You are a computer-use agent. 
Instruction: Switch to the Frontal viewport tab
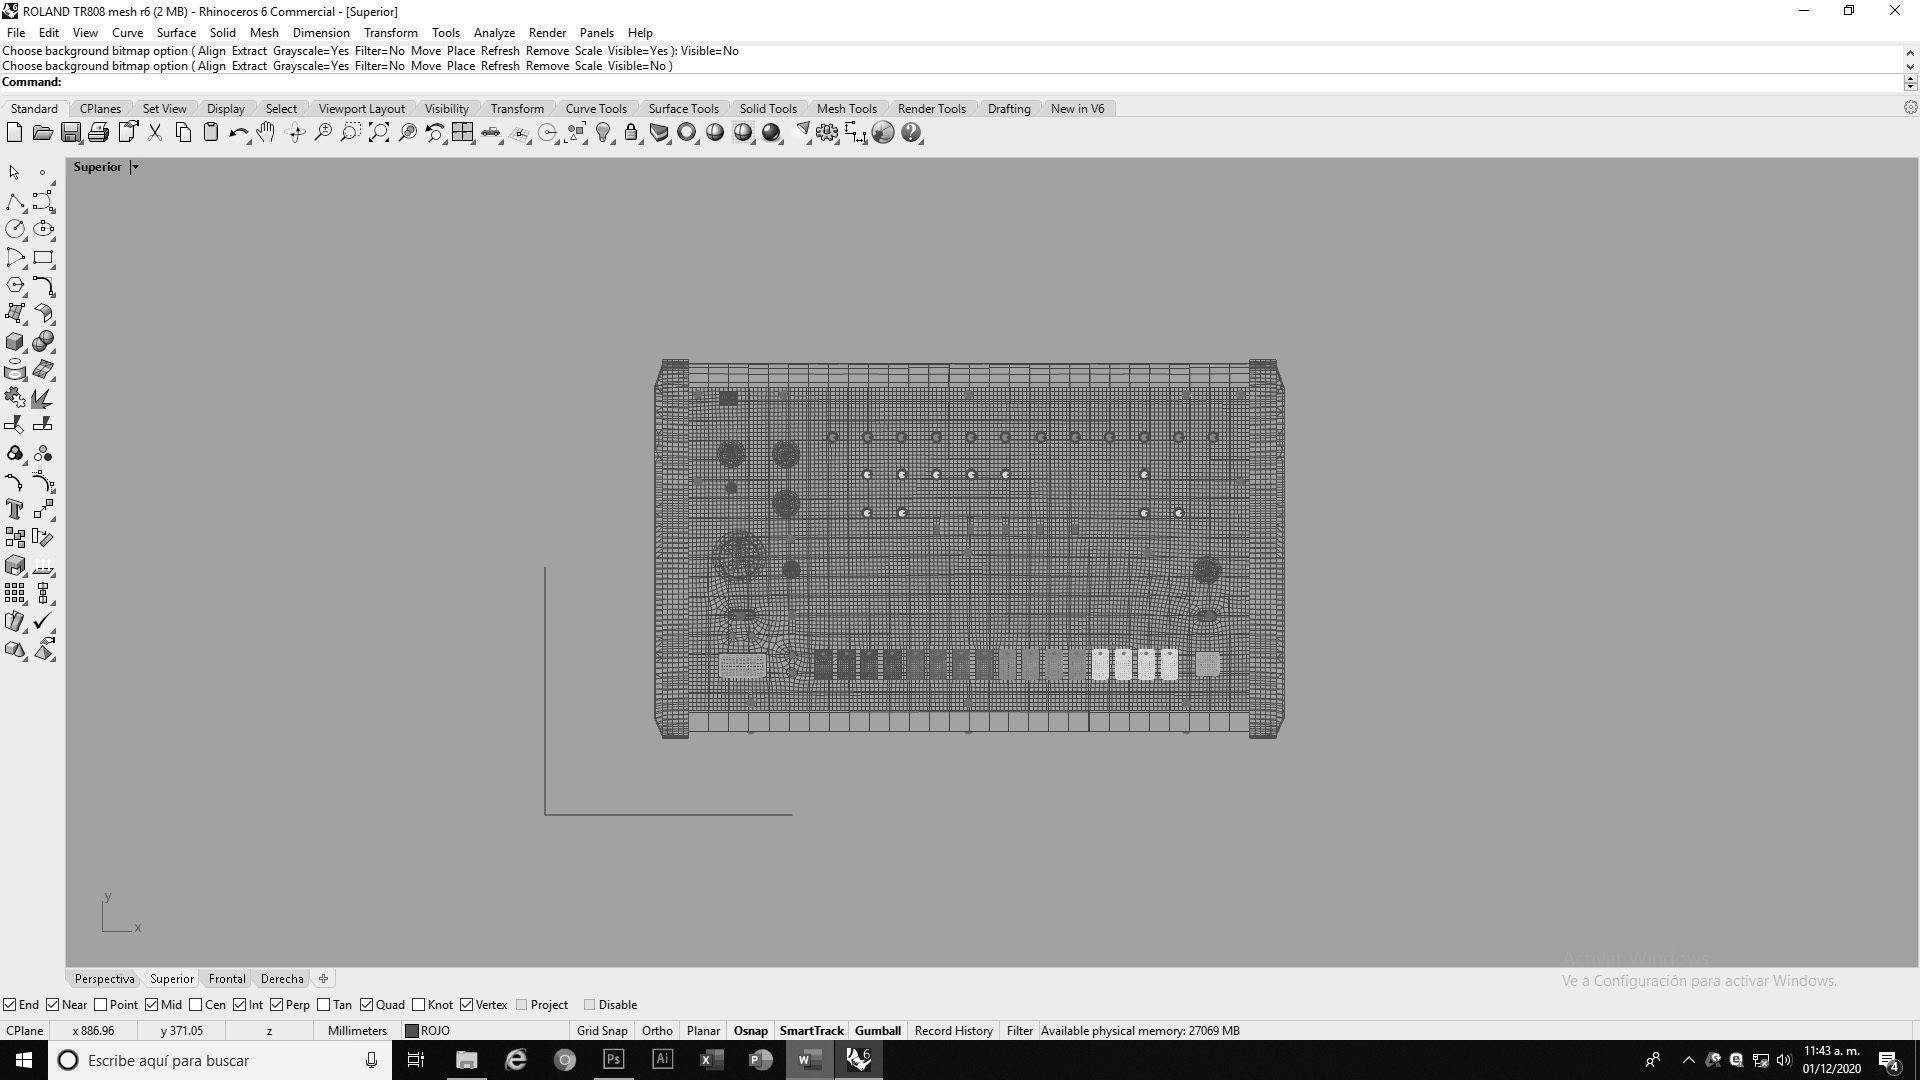(227, 979)
